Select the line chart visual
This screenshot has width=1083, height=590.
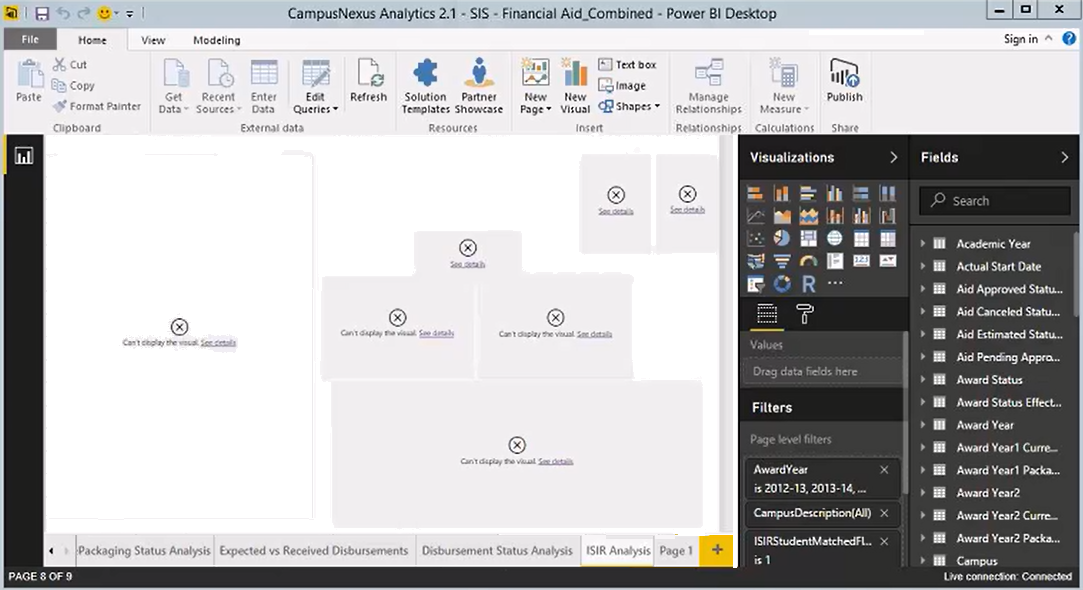[x=755, y=216]
